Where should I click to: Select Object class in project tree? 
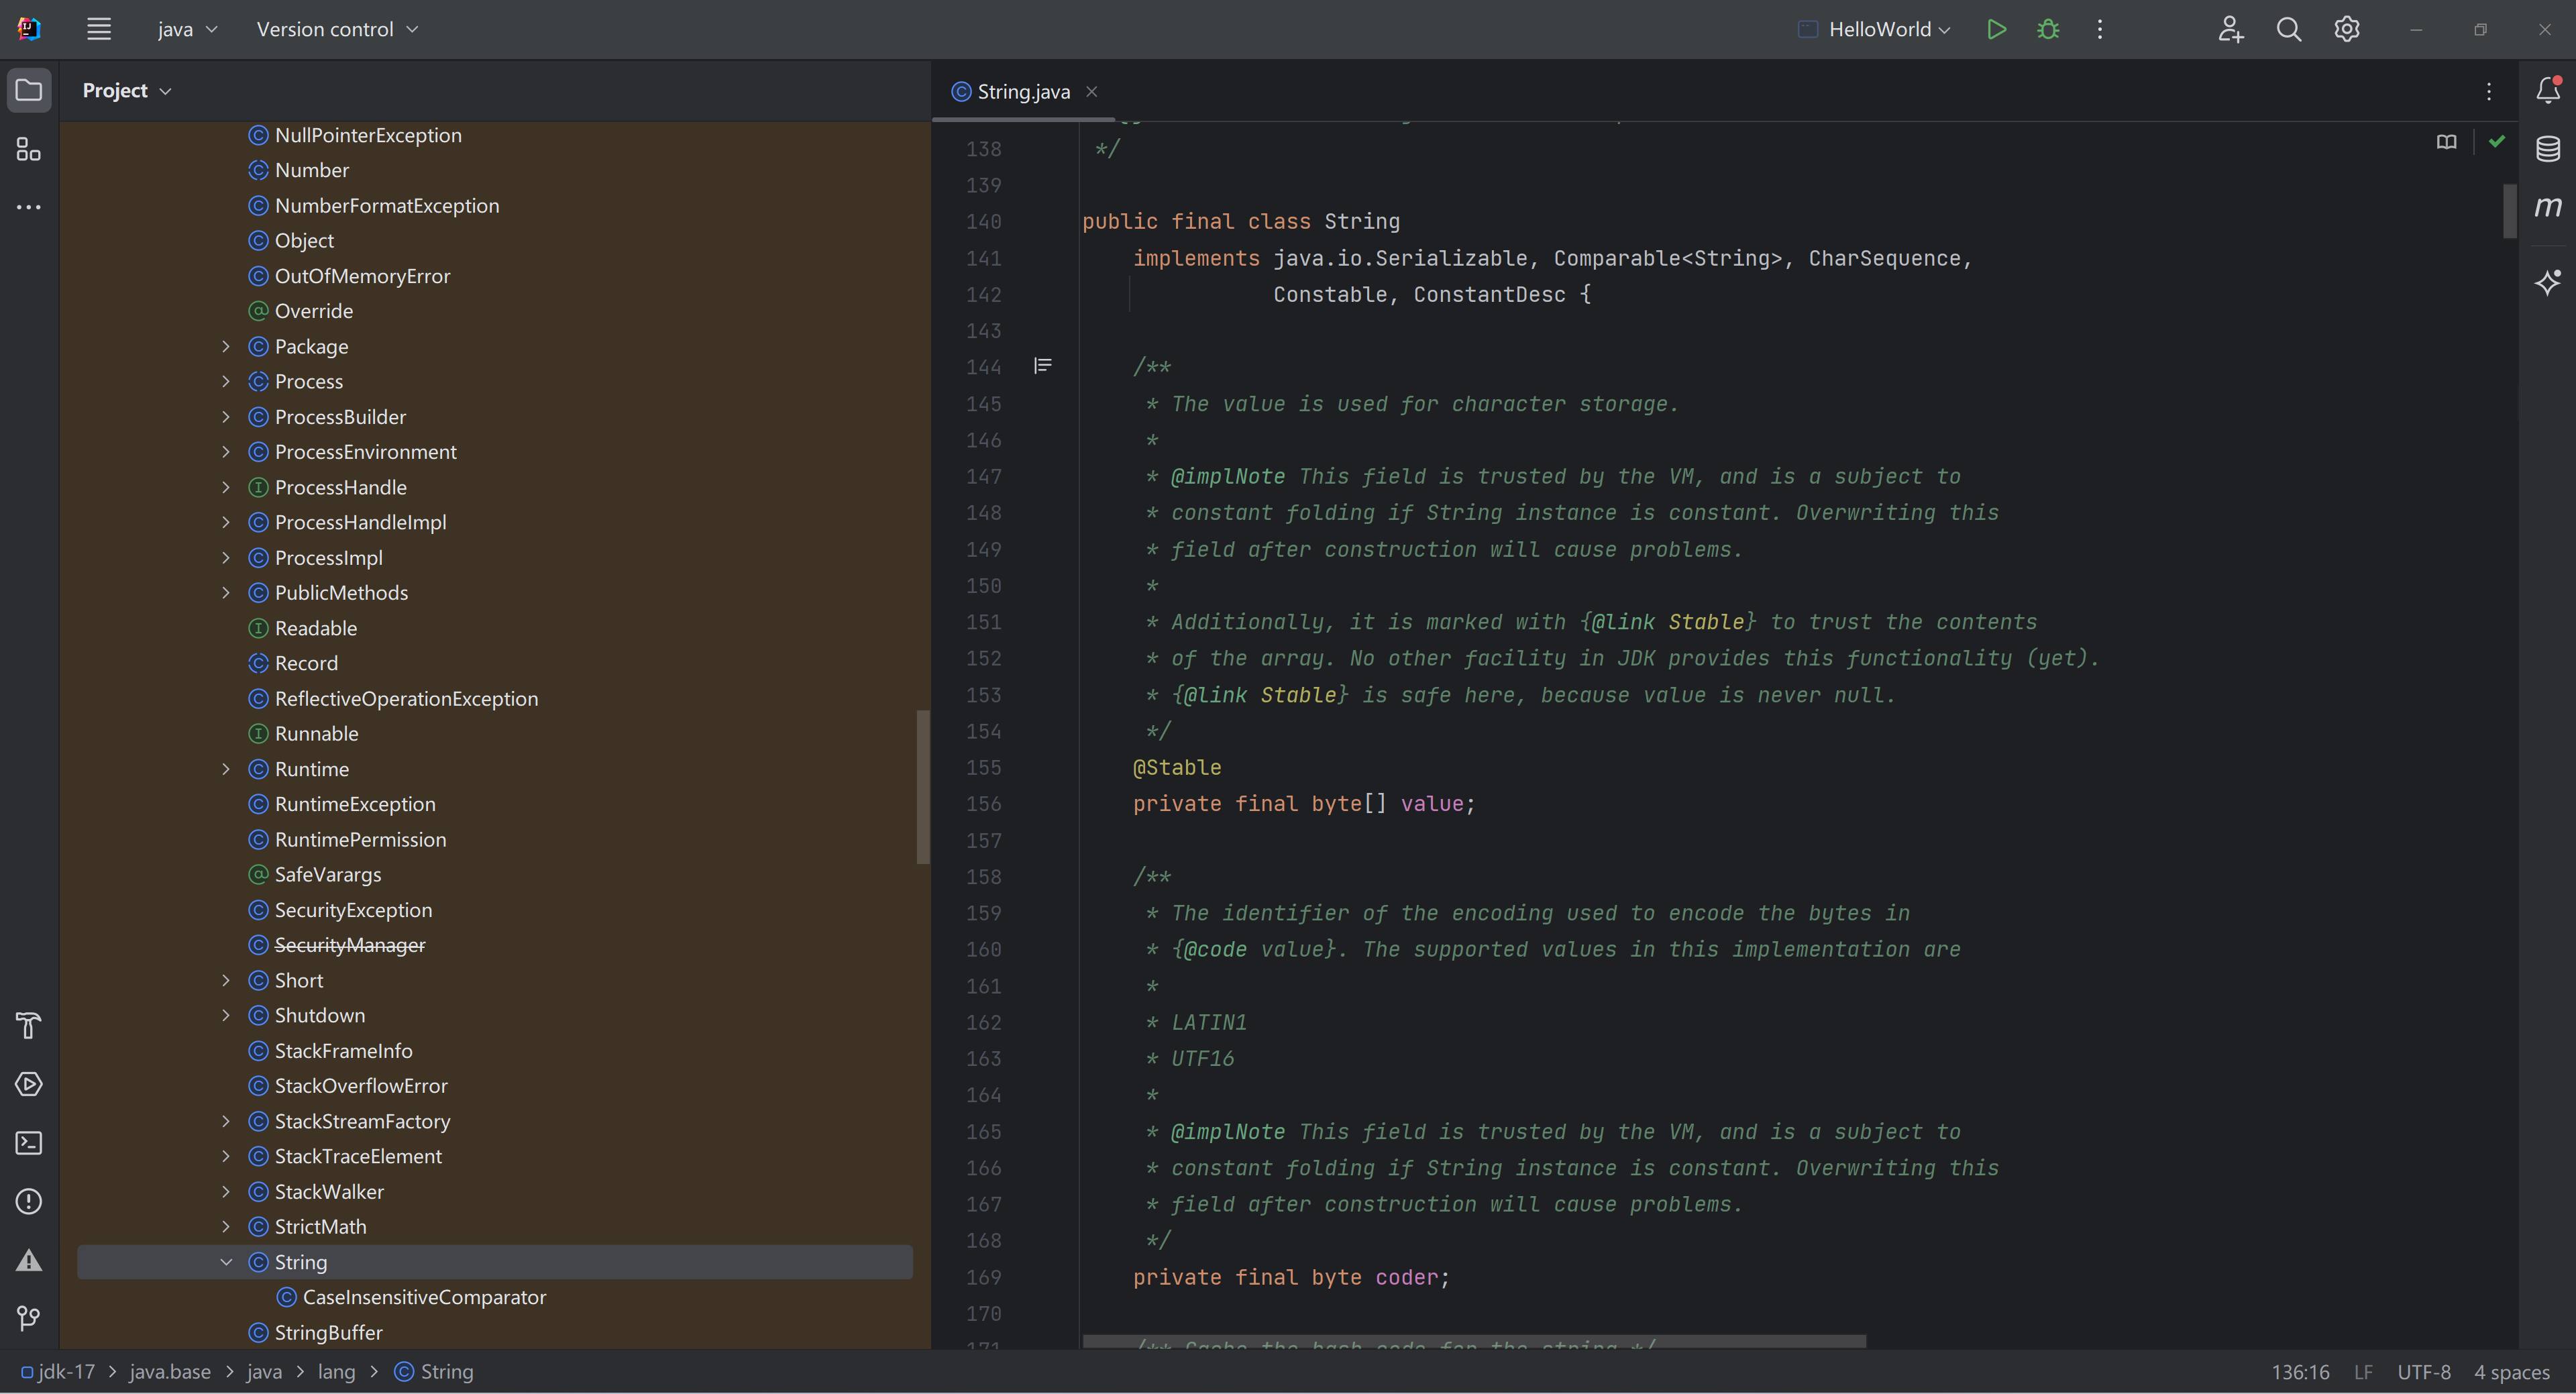click(304, 240)
